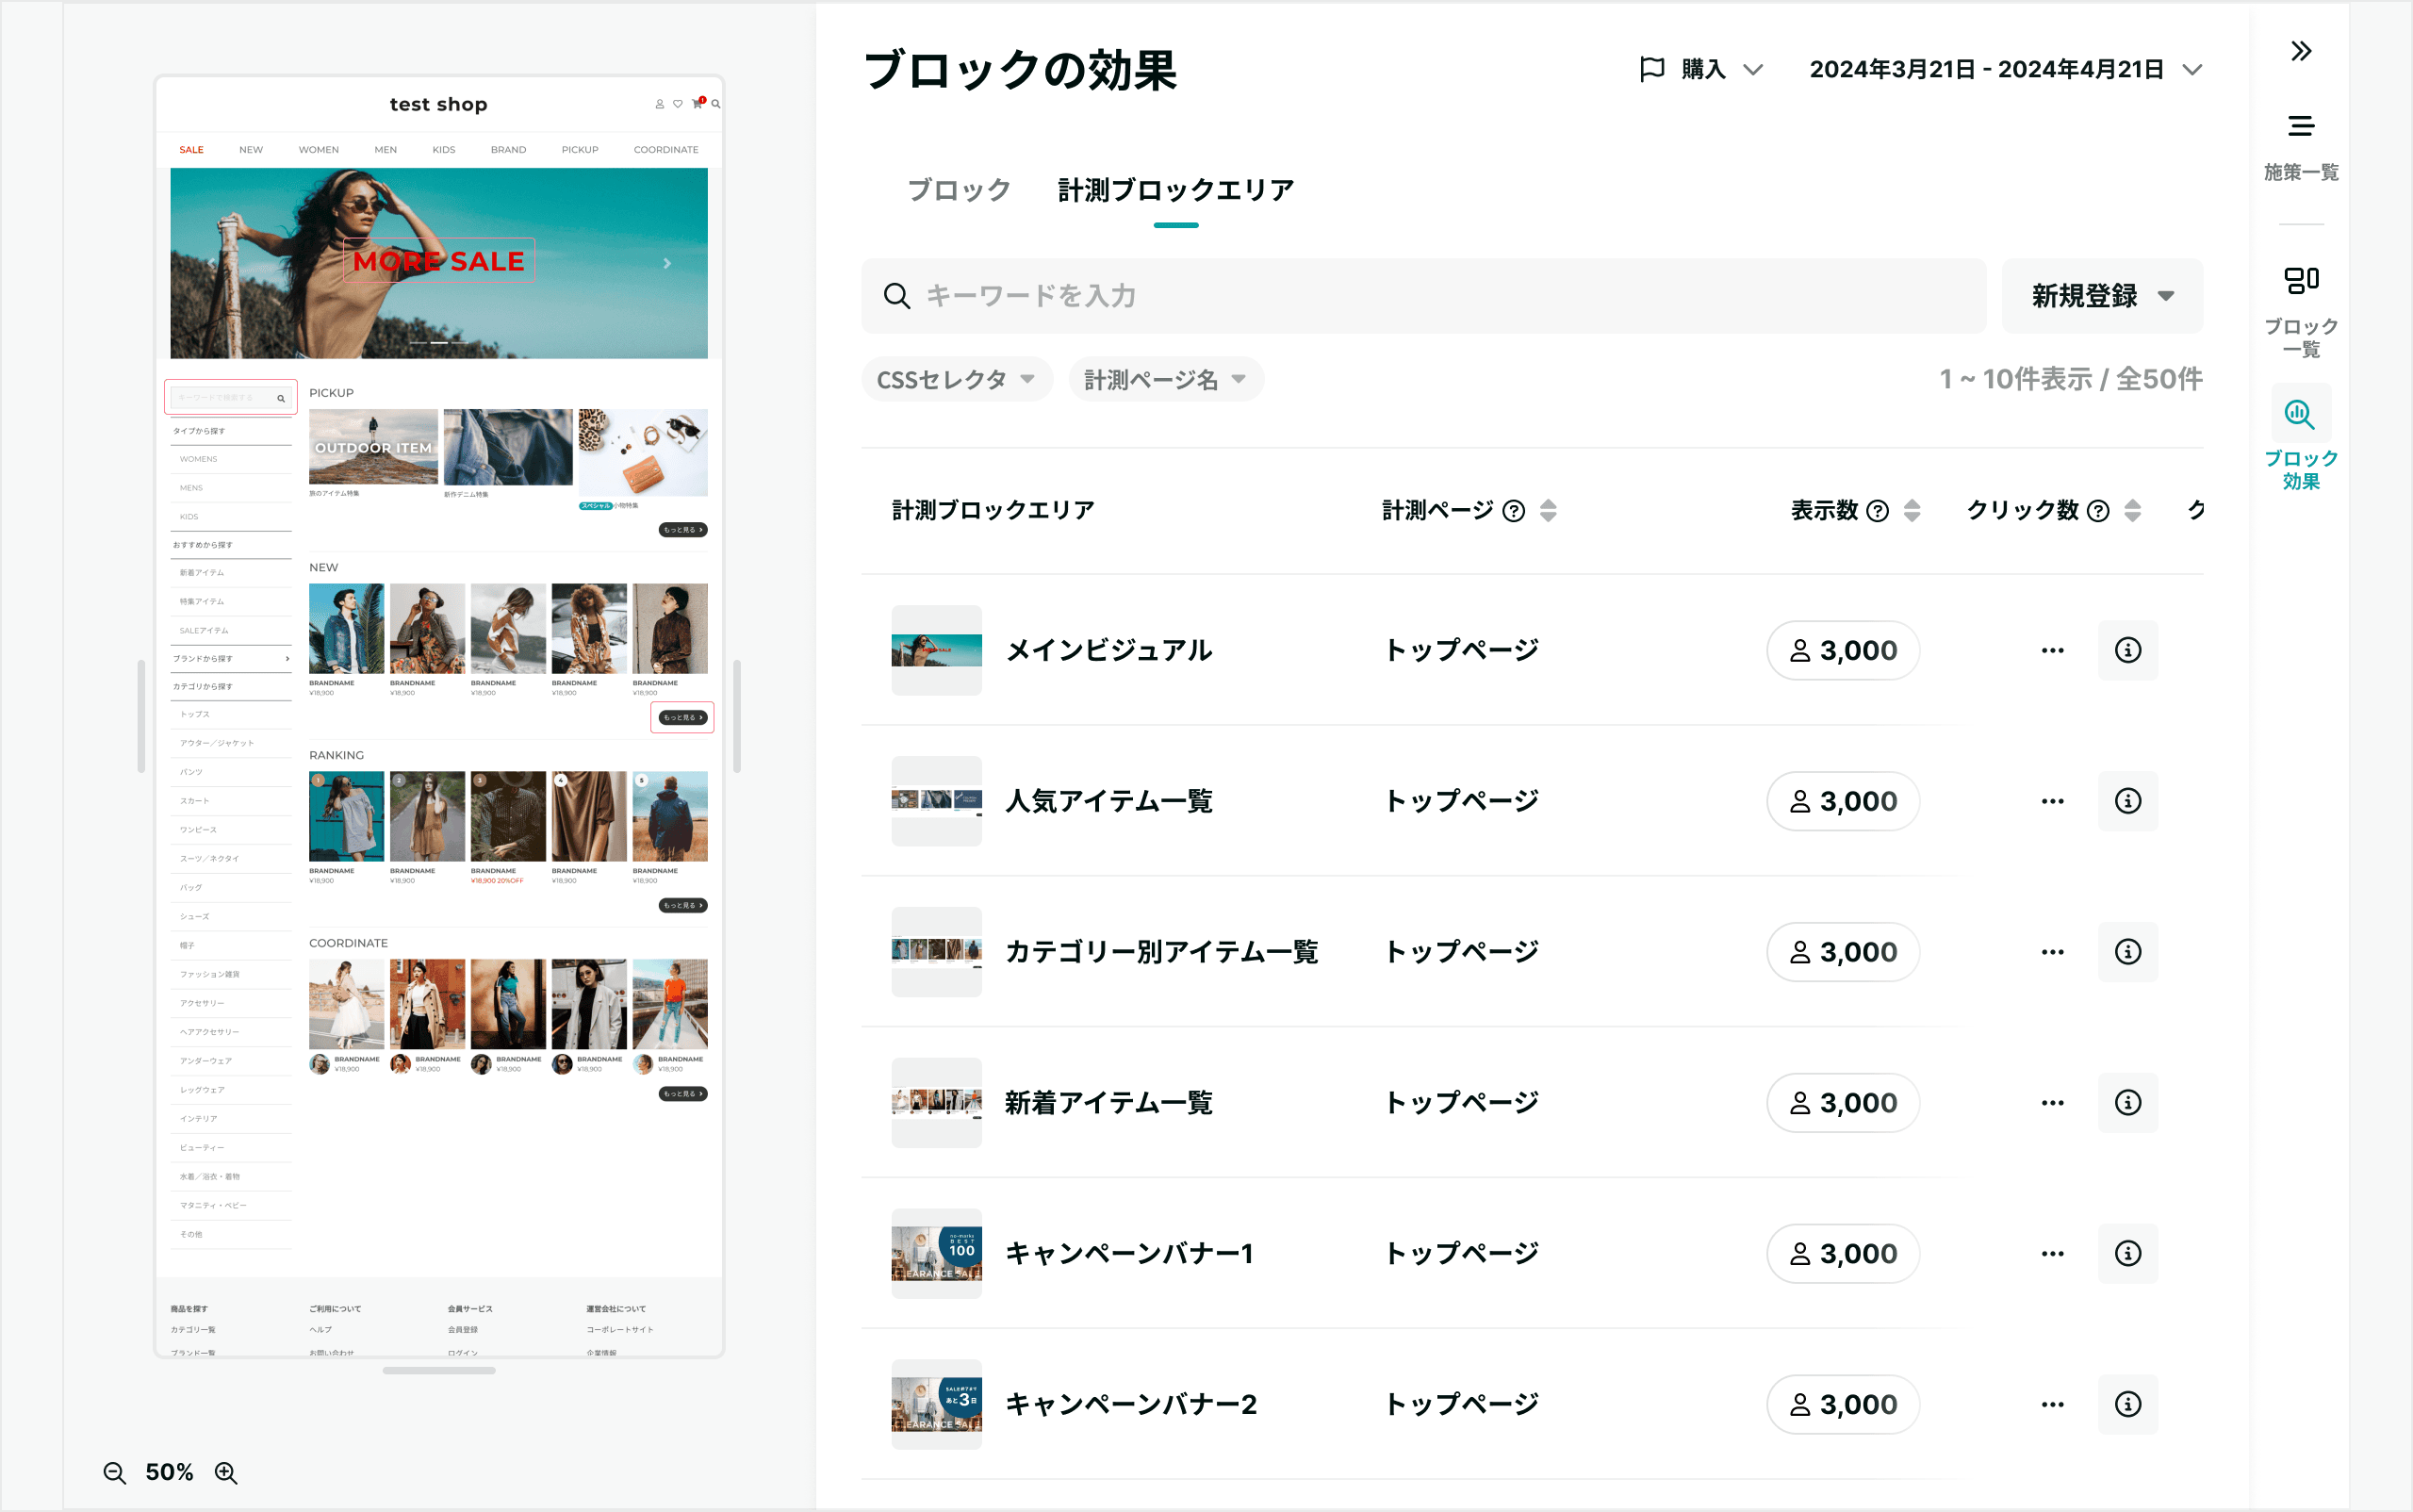Click the MORE SALE banner button

(438, 261)
